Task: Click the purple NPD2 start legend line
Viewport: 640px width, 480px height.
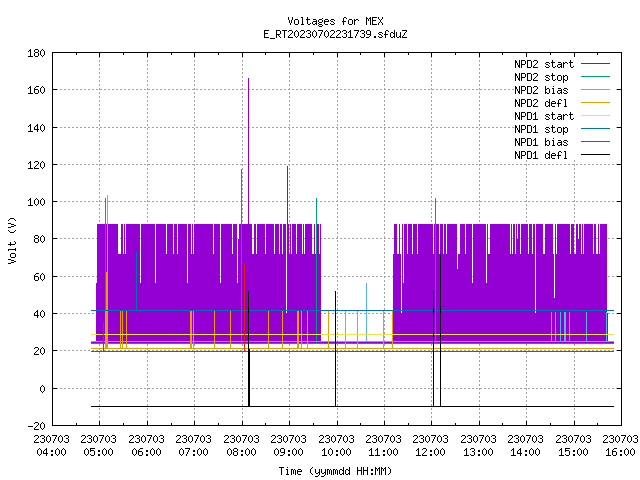Action: pos(596,64)
